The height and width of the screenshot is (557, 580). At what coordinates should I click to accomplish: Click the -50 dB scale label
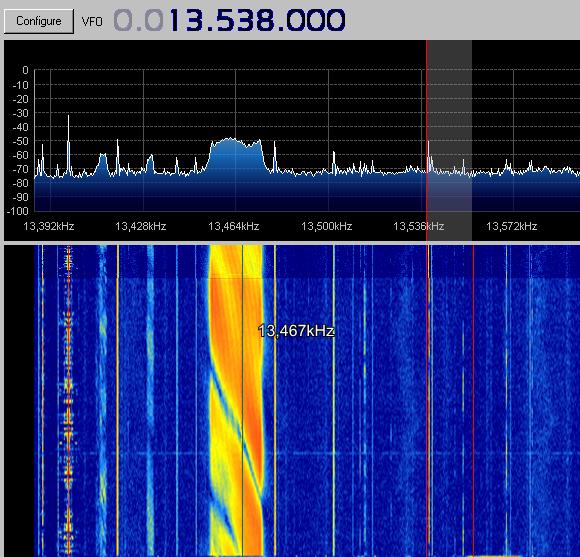tap(21, 141)
